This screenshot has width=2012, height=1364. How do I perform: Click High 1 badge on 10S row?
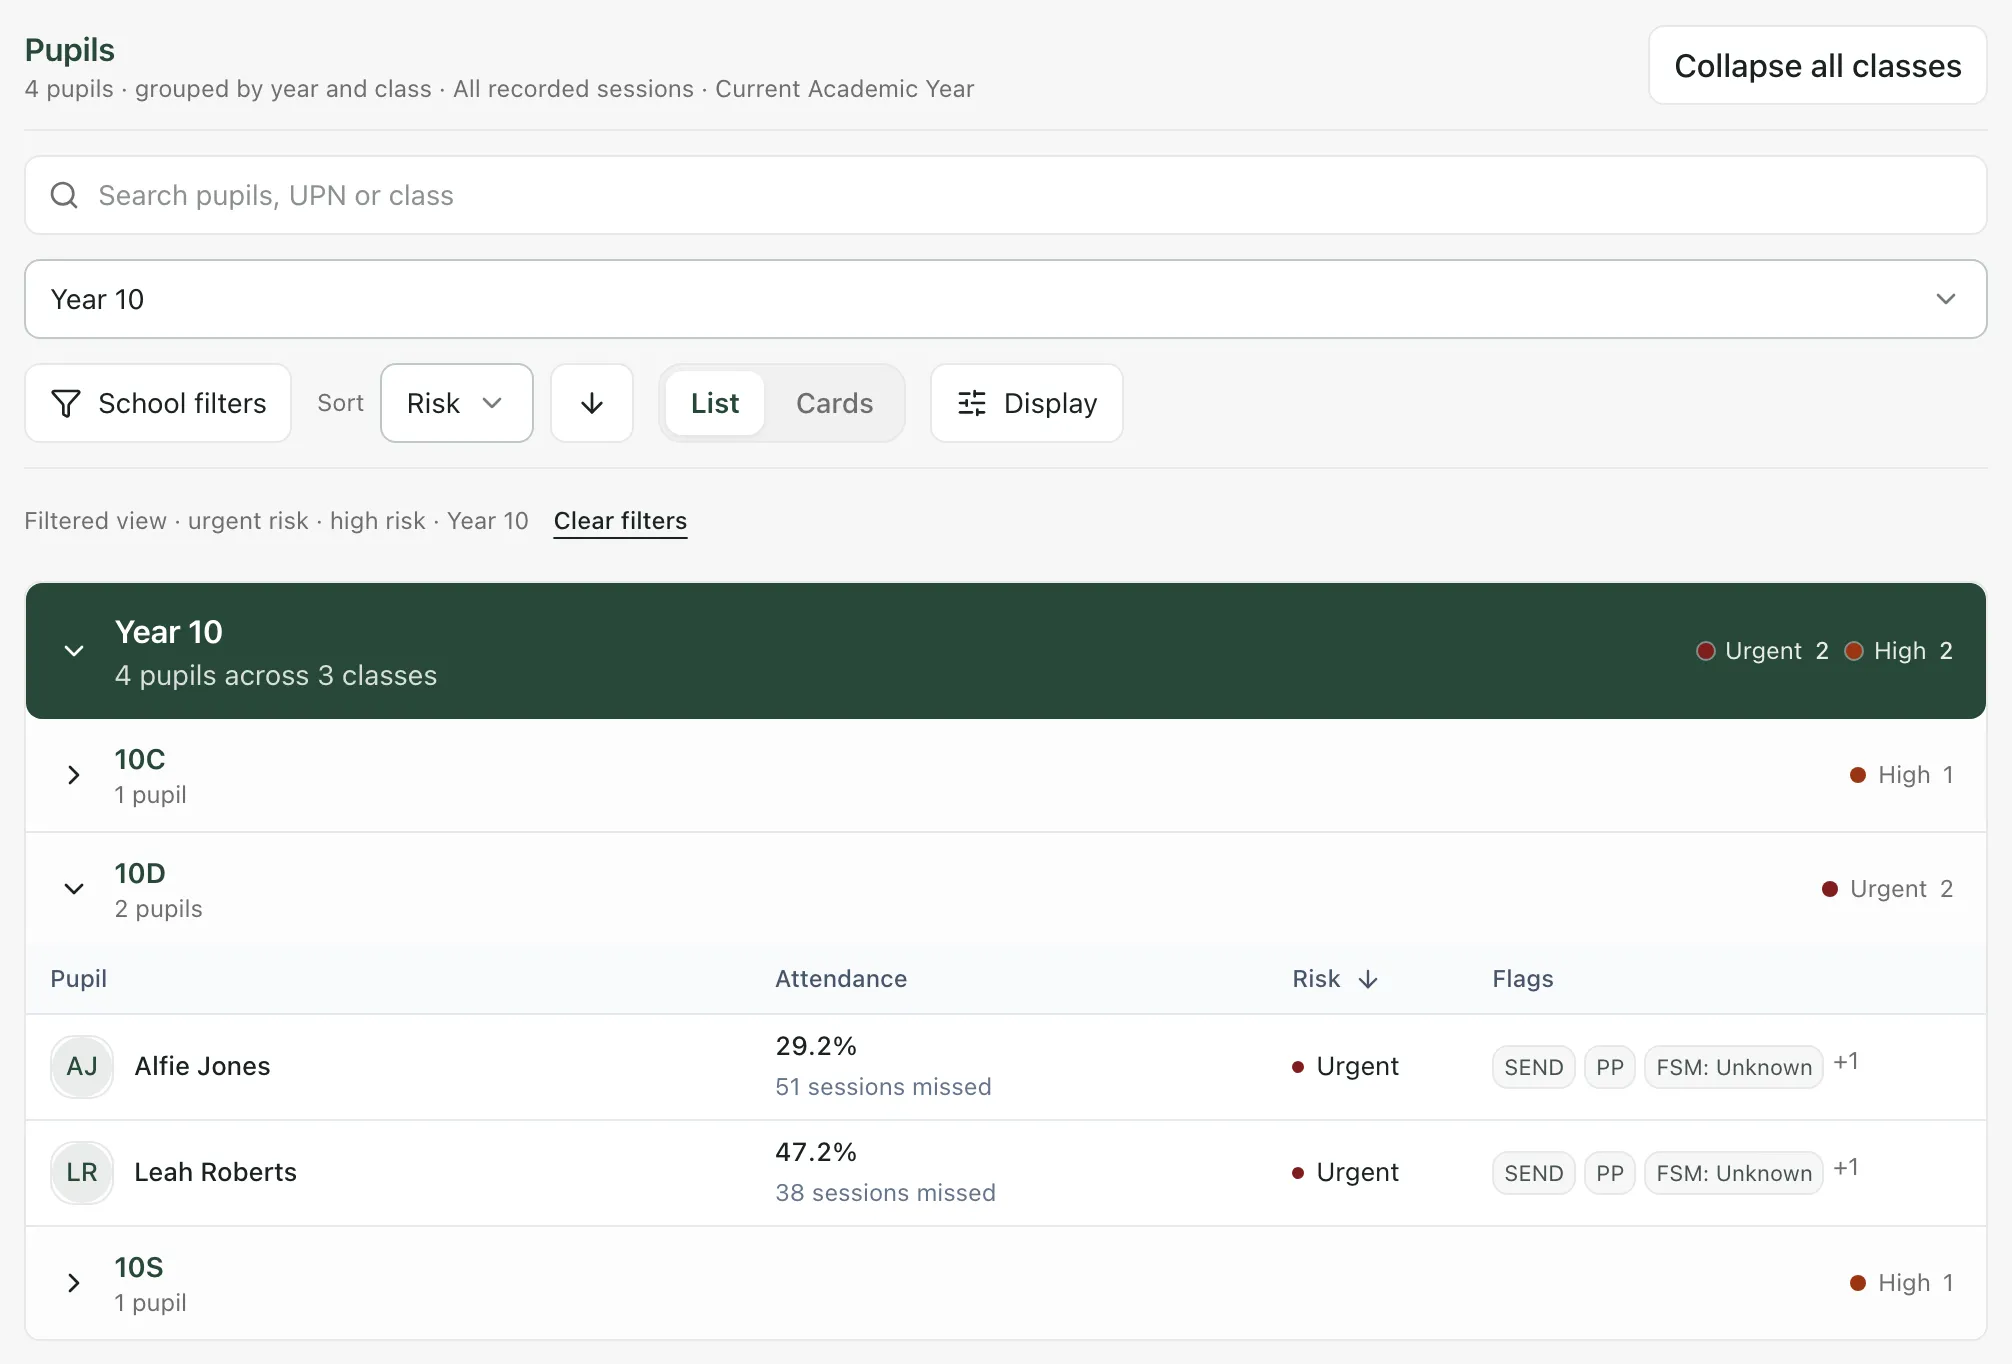1902,1283
